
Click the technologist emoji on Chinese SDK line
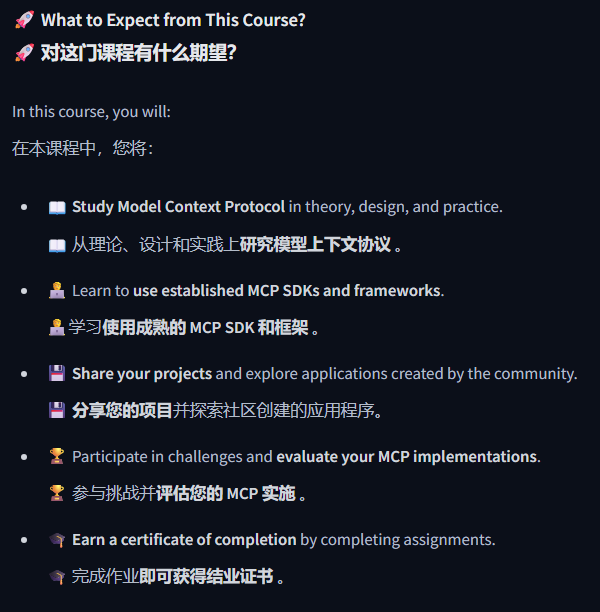(57, 327)
